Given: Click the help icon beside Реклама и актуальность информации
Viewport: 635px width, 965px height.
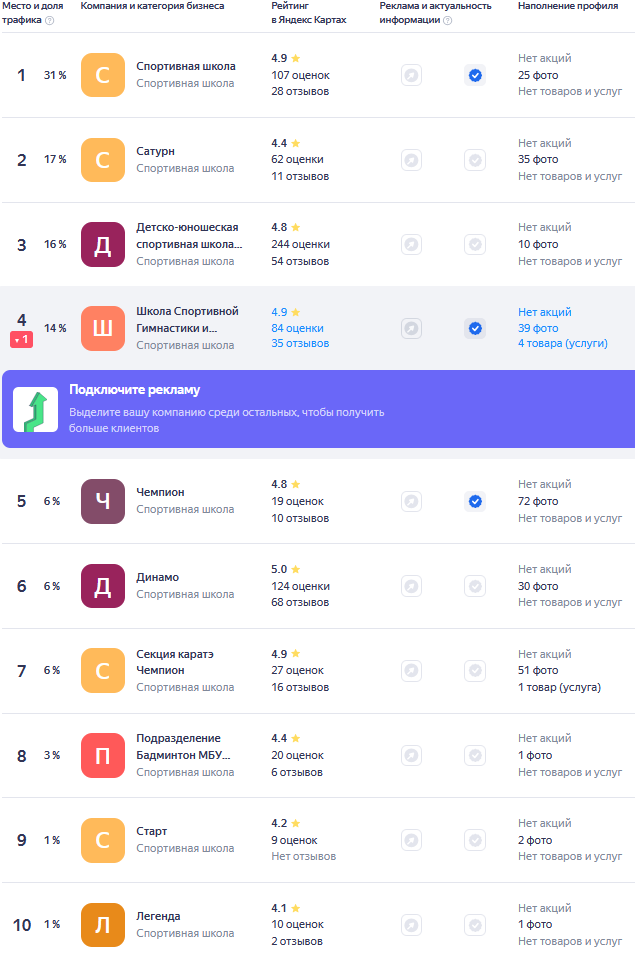Looking at the screenshot, I should point(448,20).
